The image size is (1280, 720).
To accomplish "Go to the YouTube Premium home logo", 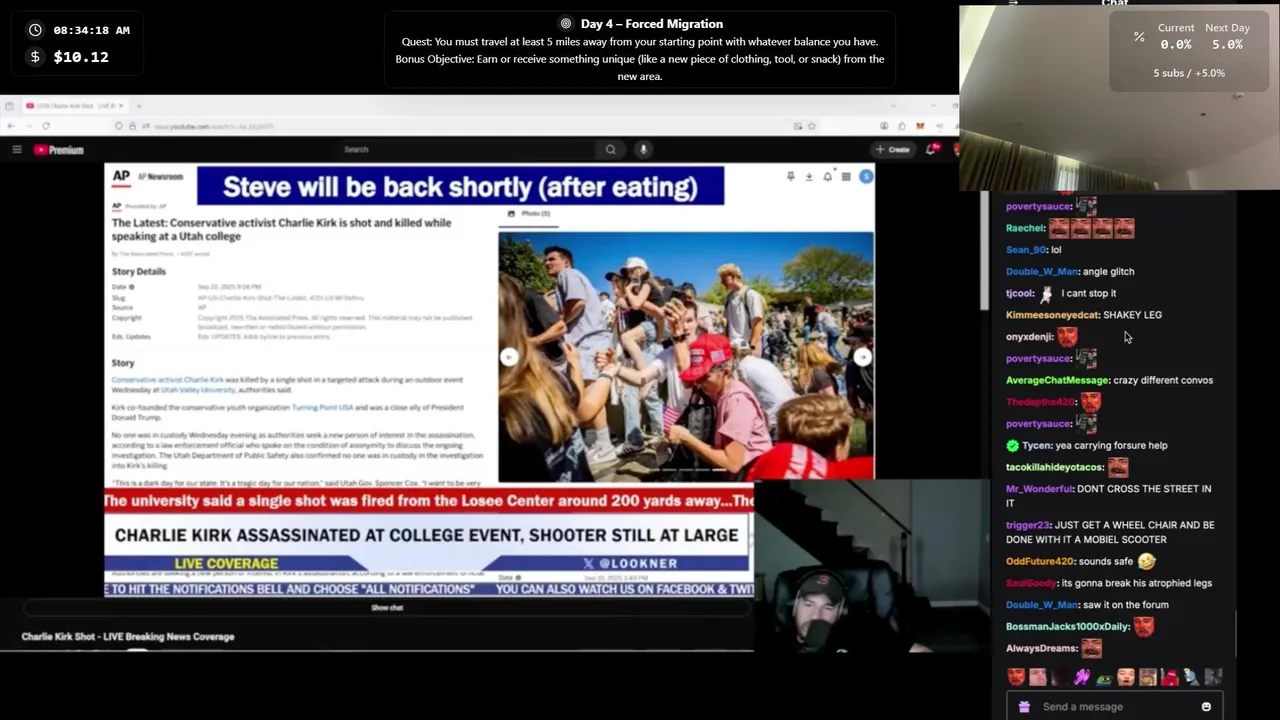I will coord(59,150).
